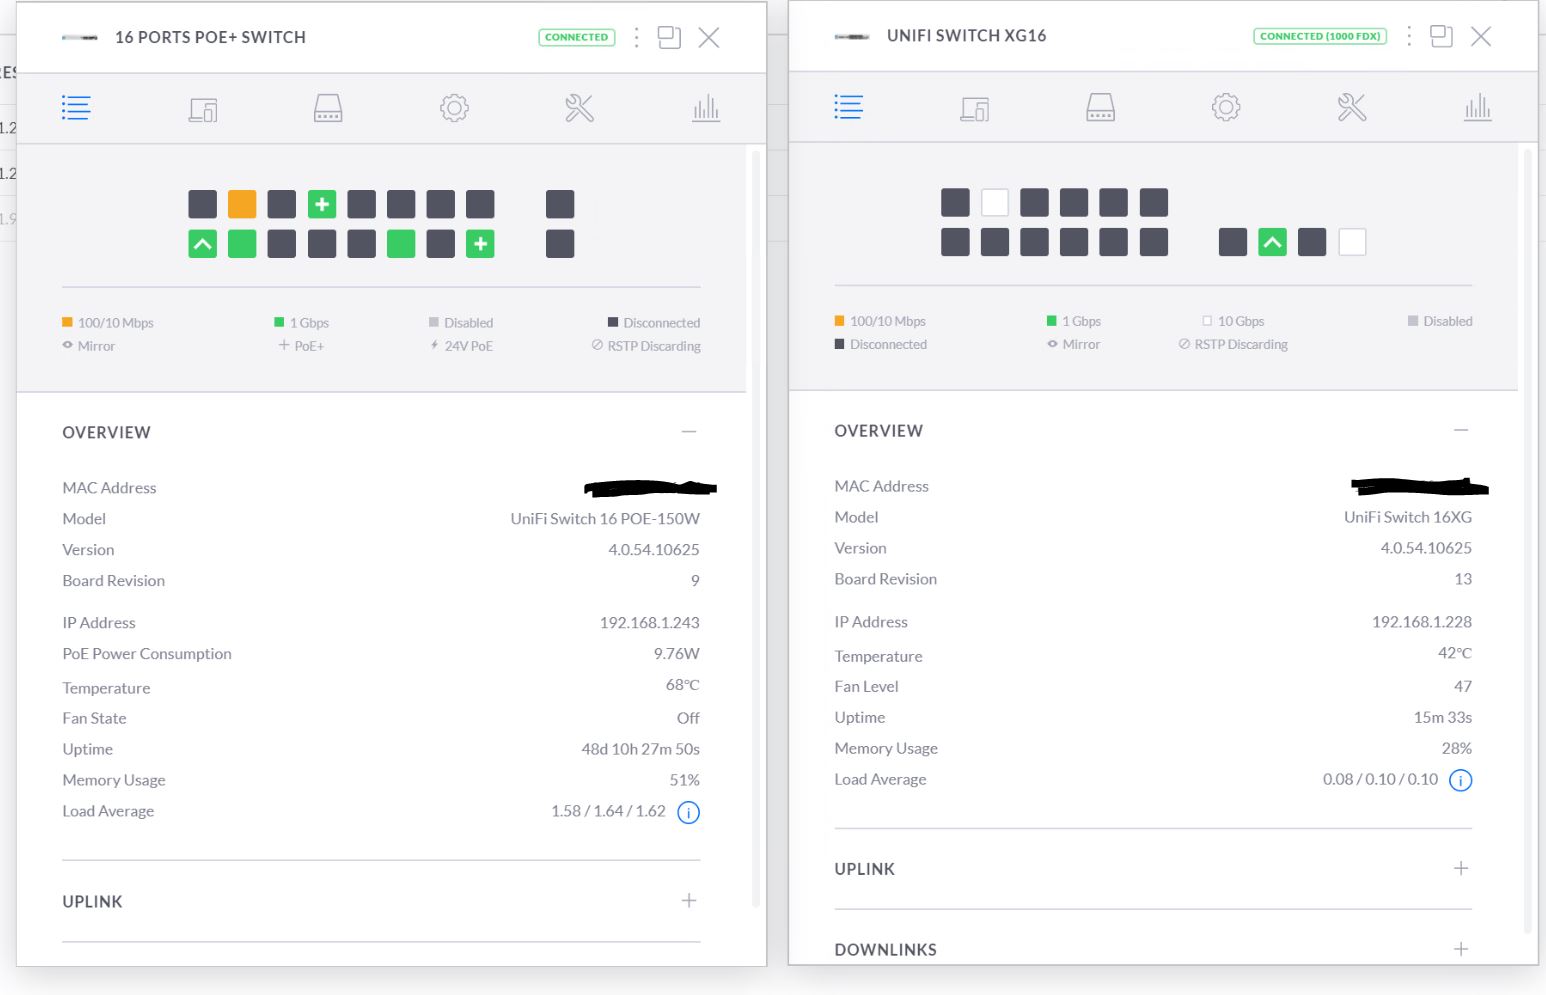Click the model text UniFi Switch 16 POE-150W
Screen dimensions: 1546x995
pos(605,519)
